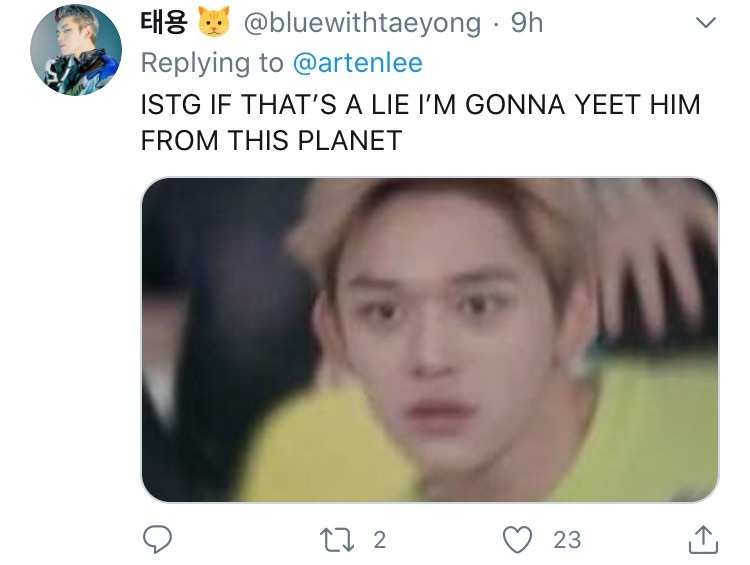Viewport: 750px width, 565px height.
Task: Select the display name 태용
Action: 163,22
